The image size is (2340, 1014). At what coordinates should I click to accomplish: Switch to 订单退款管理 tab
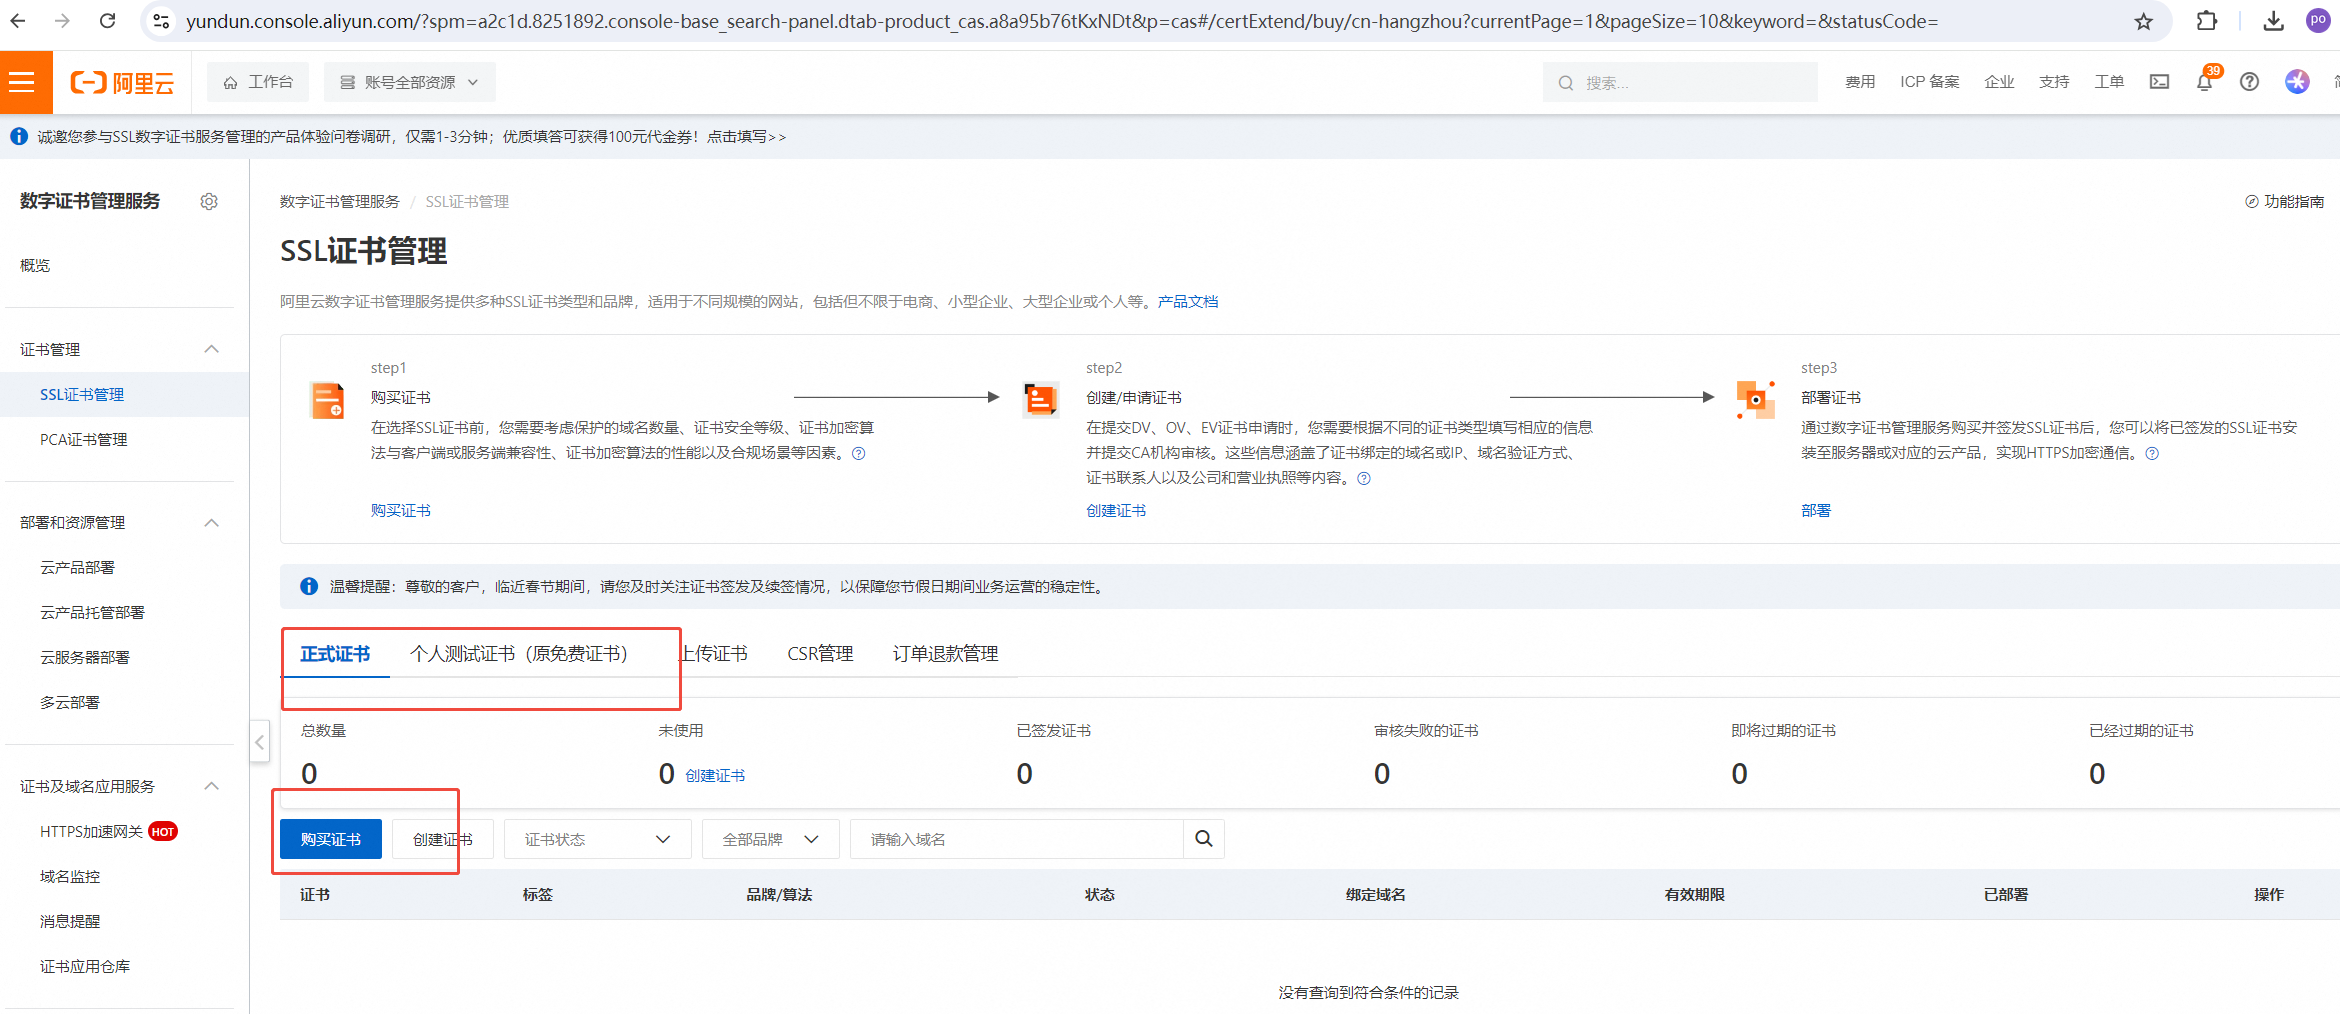pyautogui.click(x=945, y=654)
